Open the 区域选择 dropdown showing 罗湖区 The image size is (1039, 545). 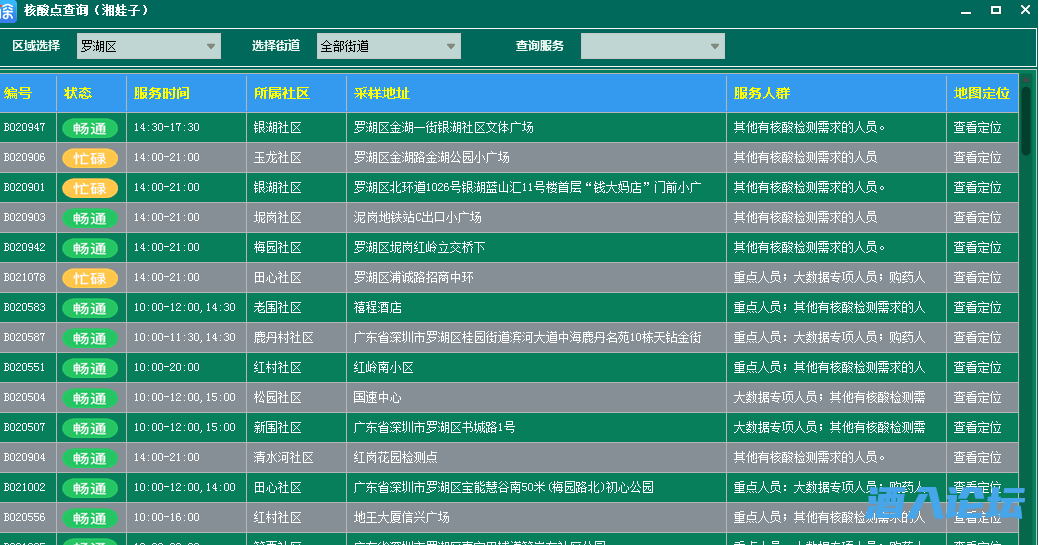pos(148,46)
